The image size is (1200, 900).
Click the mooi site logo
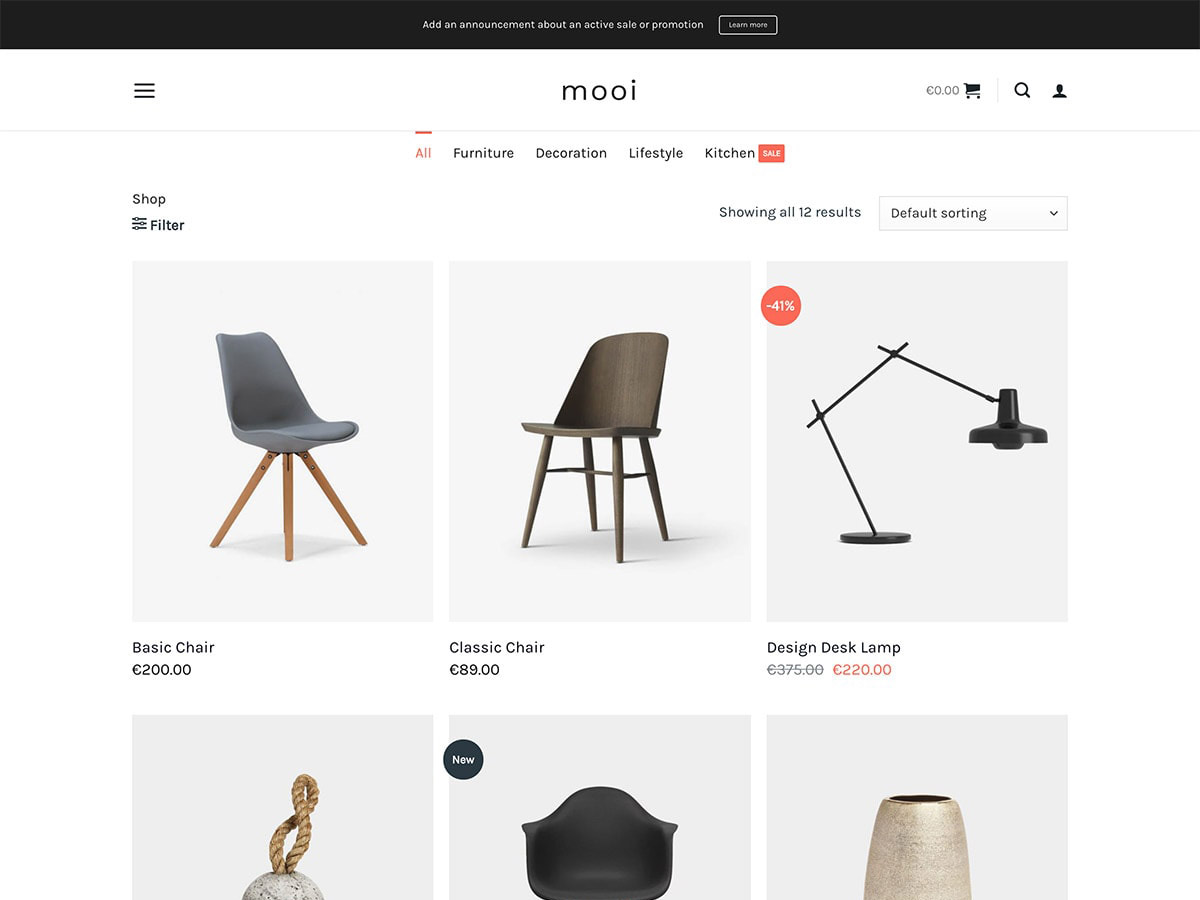600,91
